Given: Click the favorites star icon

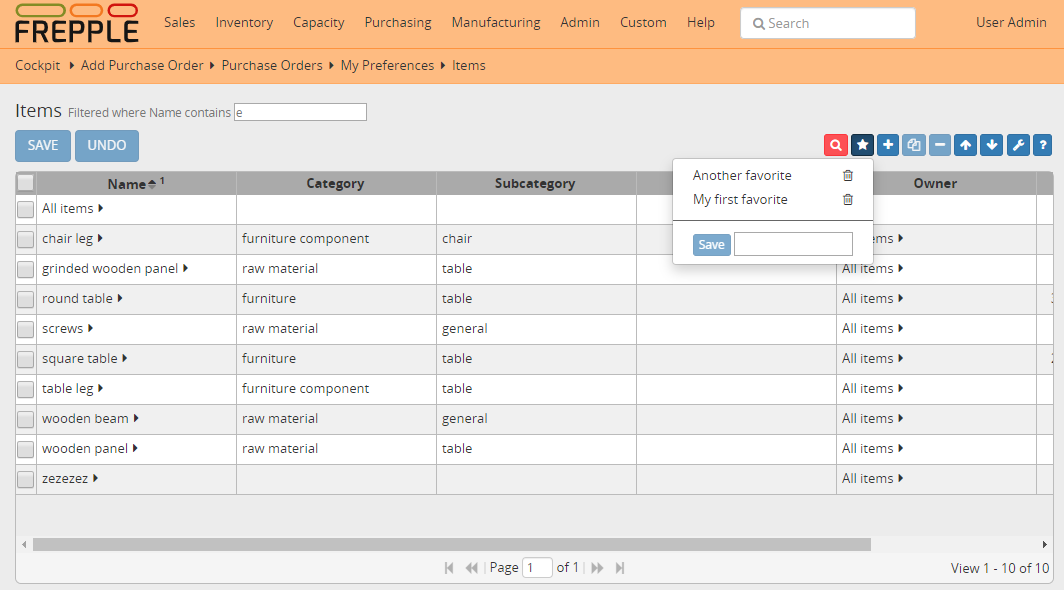Looking at the screenshot, I should click(862, 145).
